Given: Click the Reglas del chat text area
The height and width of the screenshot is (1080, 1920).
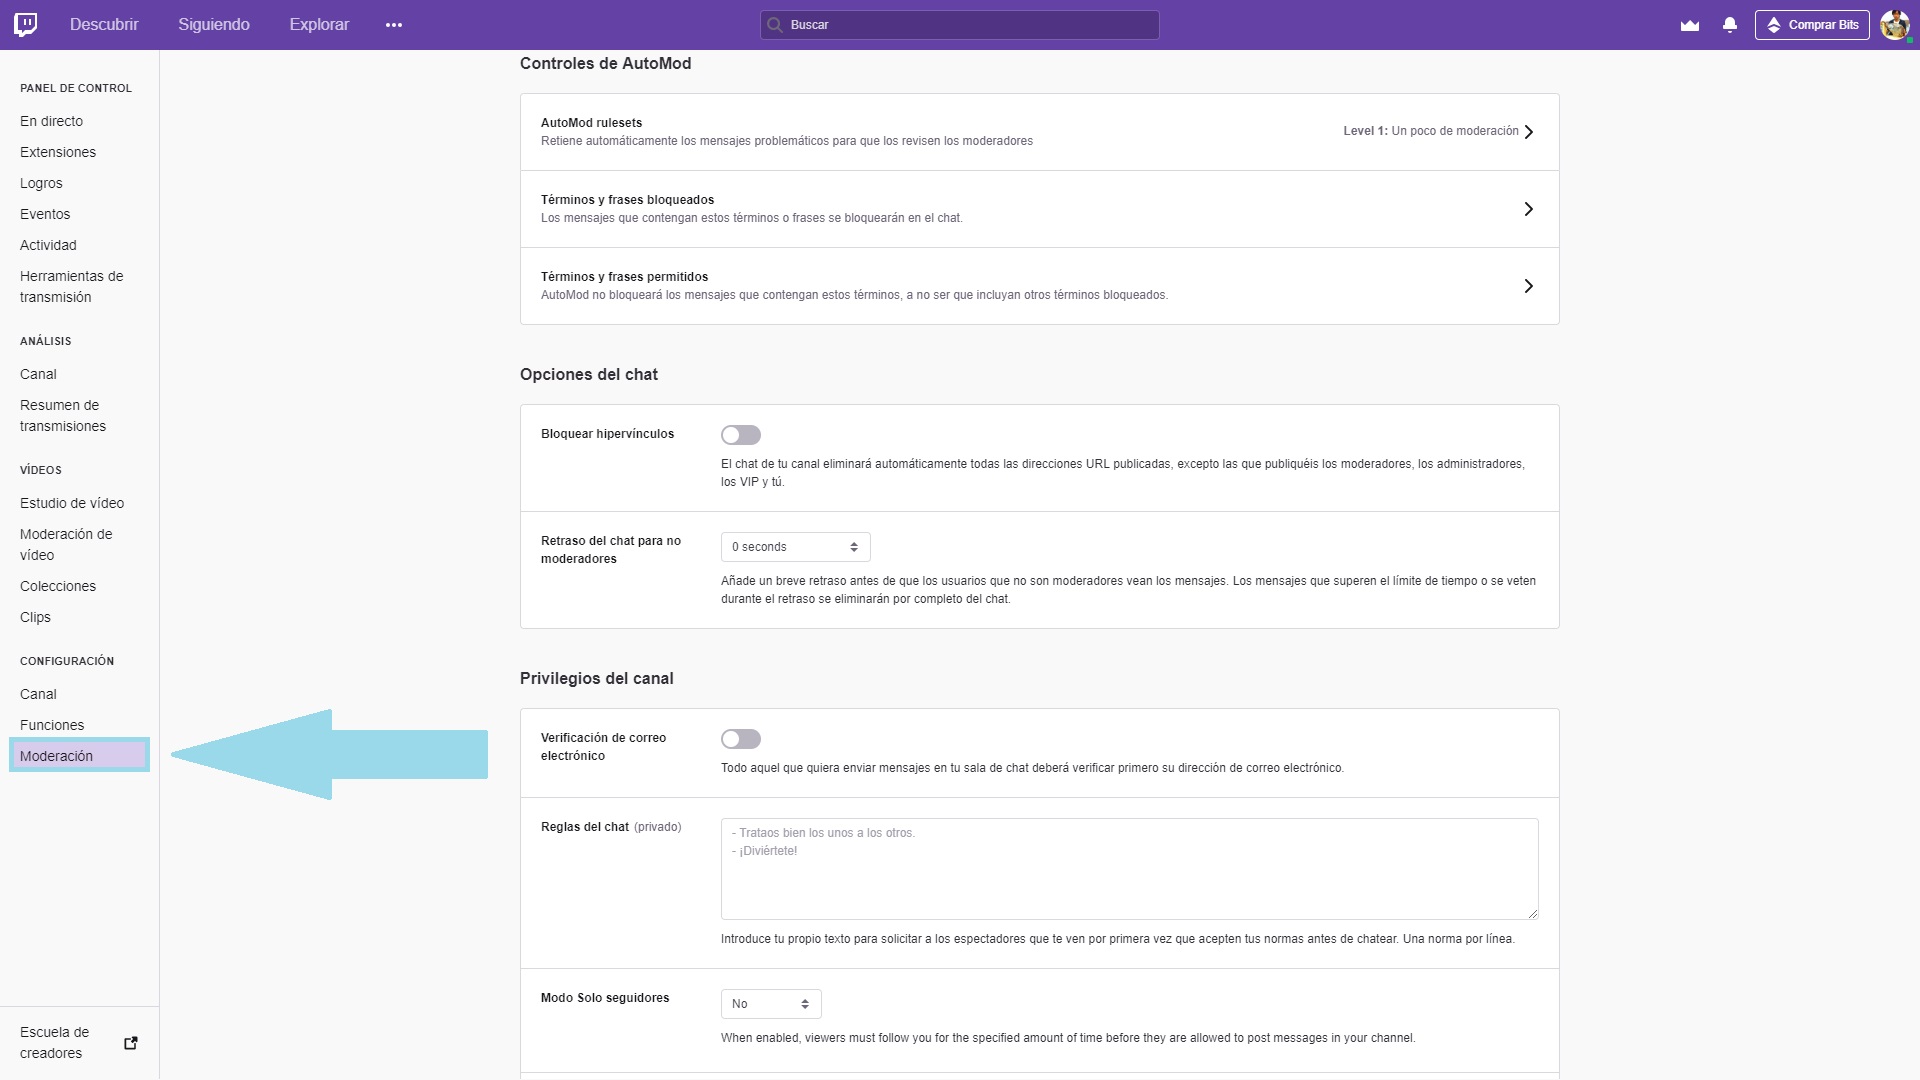Looking at the screenshot, I should pos(1130,869).
